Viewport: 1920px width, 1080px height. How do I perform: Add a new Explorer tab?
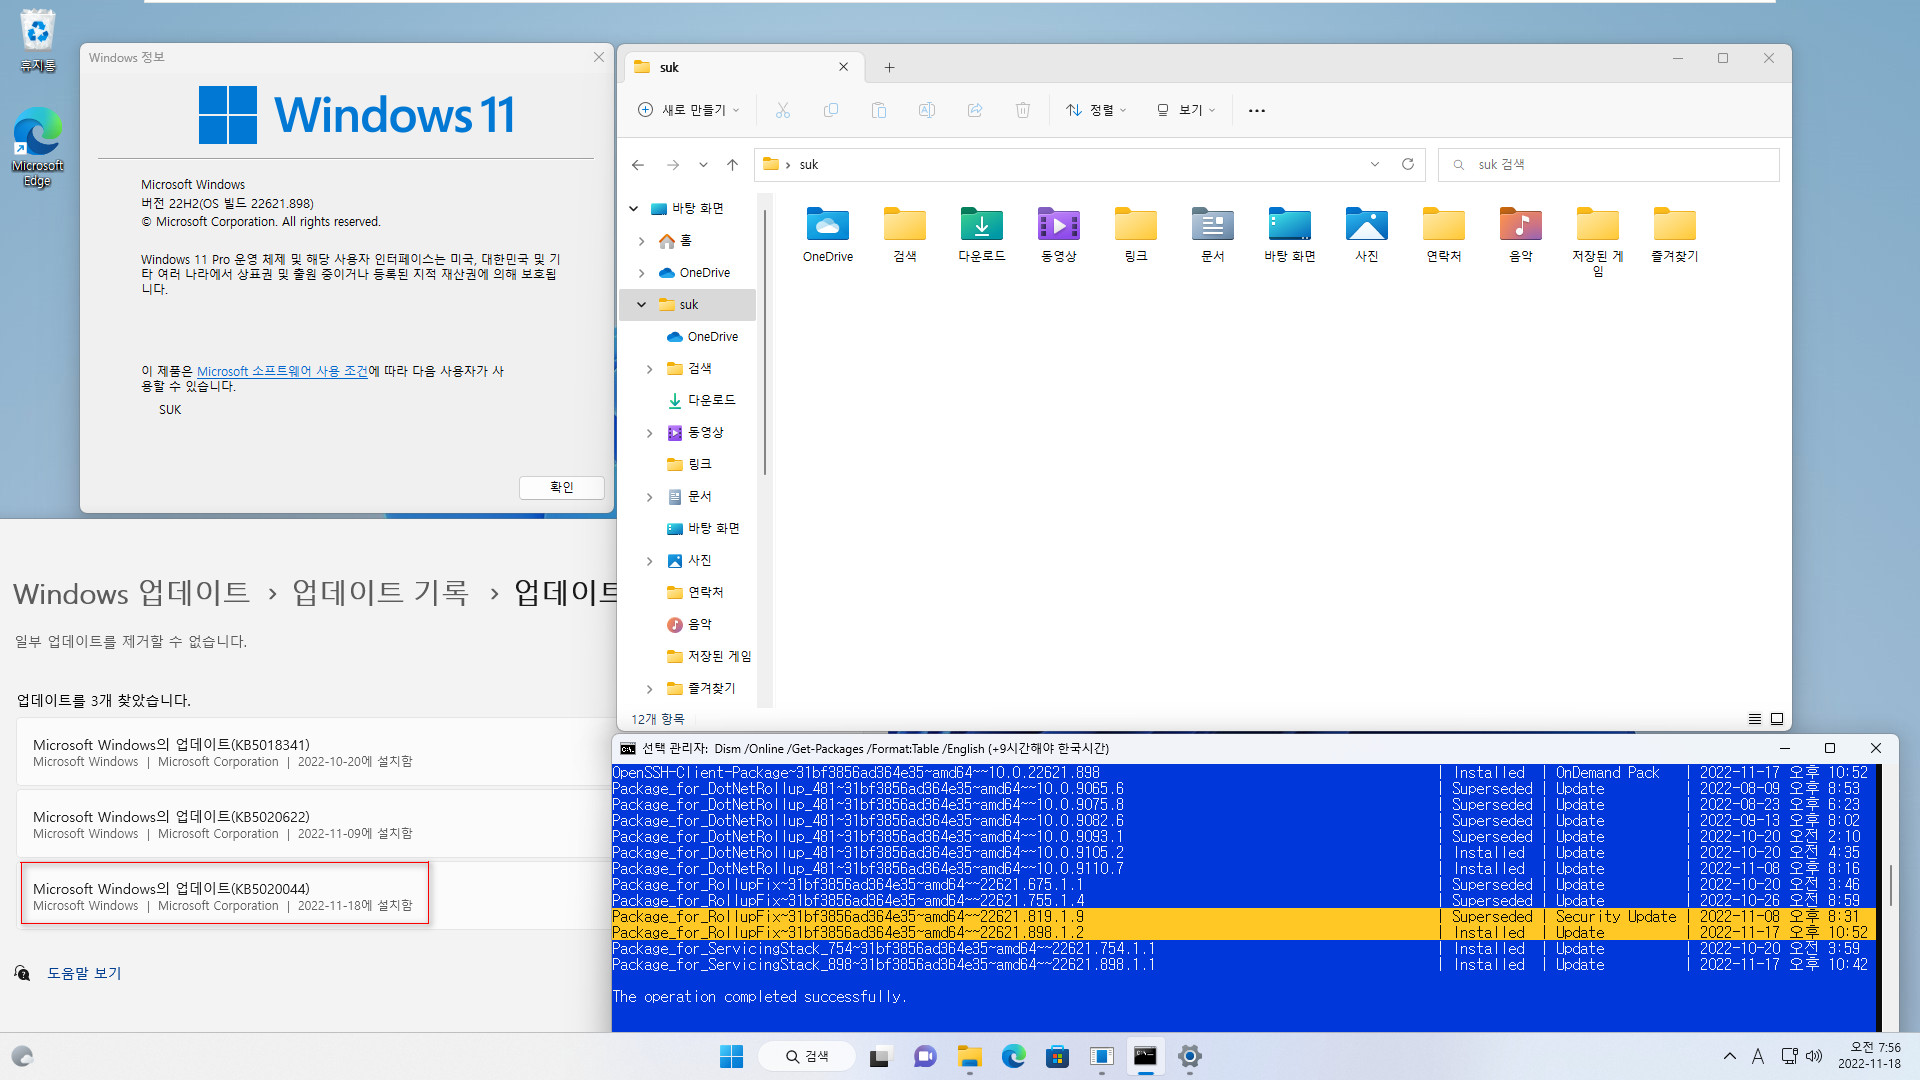[x=889, y=67]
